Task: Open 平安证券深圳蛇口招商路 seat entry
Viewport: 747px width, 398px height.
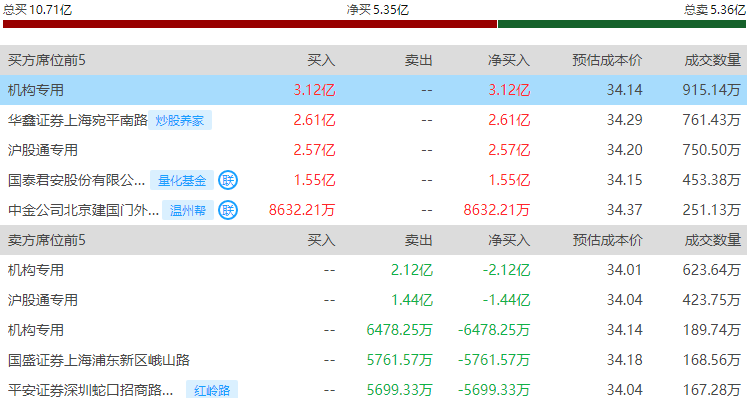Action: (91, 390)
